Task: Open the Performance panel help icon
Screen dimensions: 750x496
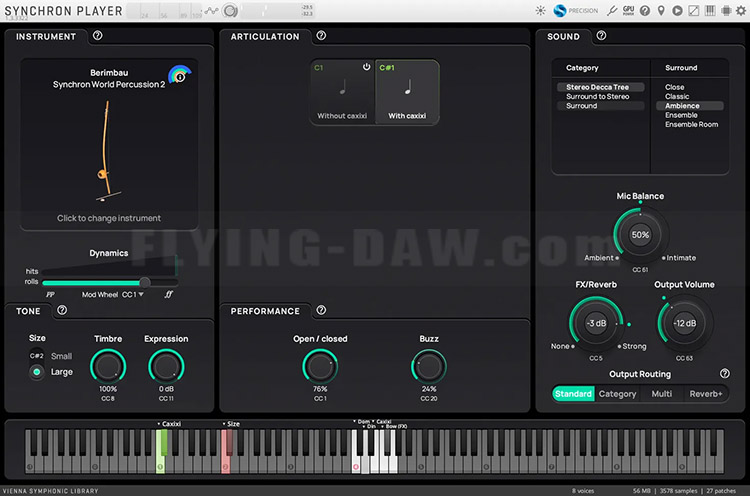Action: pos(321,310)
